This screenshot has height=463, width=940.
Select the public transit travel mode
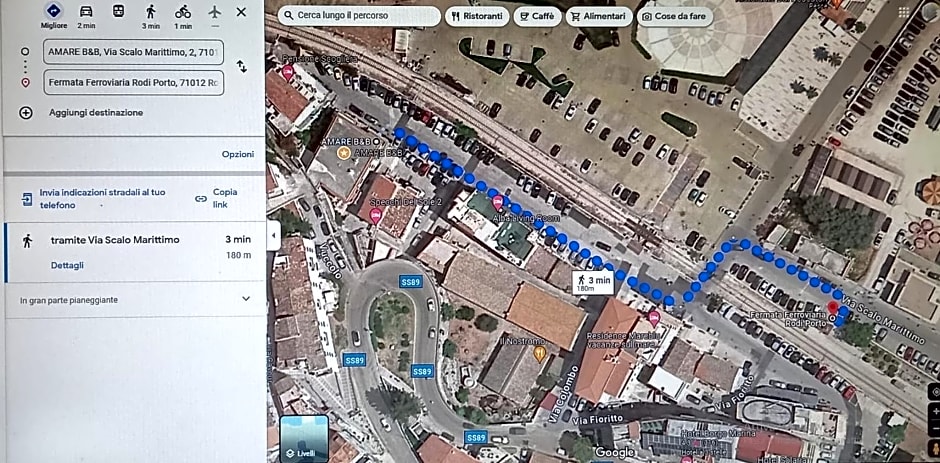(118, 12)
